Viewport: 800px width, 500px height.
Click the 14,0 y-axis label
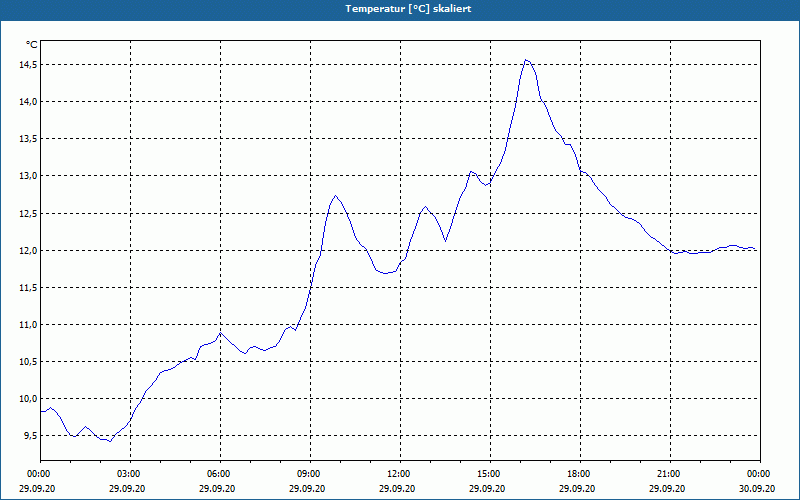[x=28, y=102]
